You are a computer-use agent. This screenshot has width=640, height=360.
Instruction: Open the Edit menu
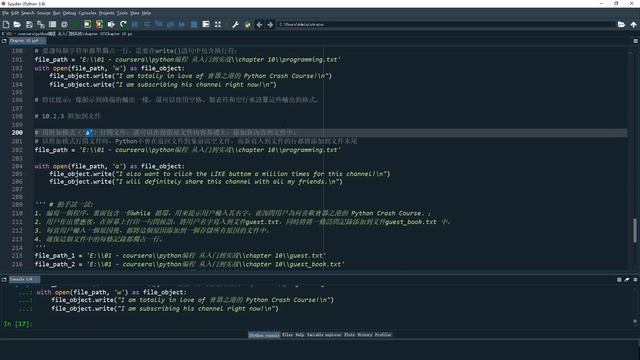pyautogui.click(x=15, y=13)
